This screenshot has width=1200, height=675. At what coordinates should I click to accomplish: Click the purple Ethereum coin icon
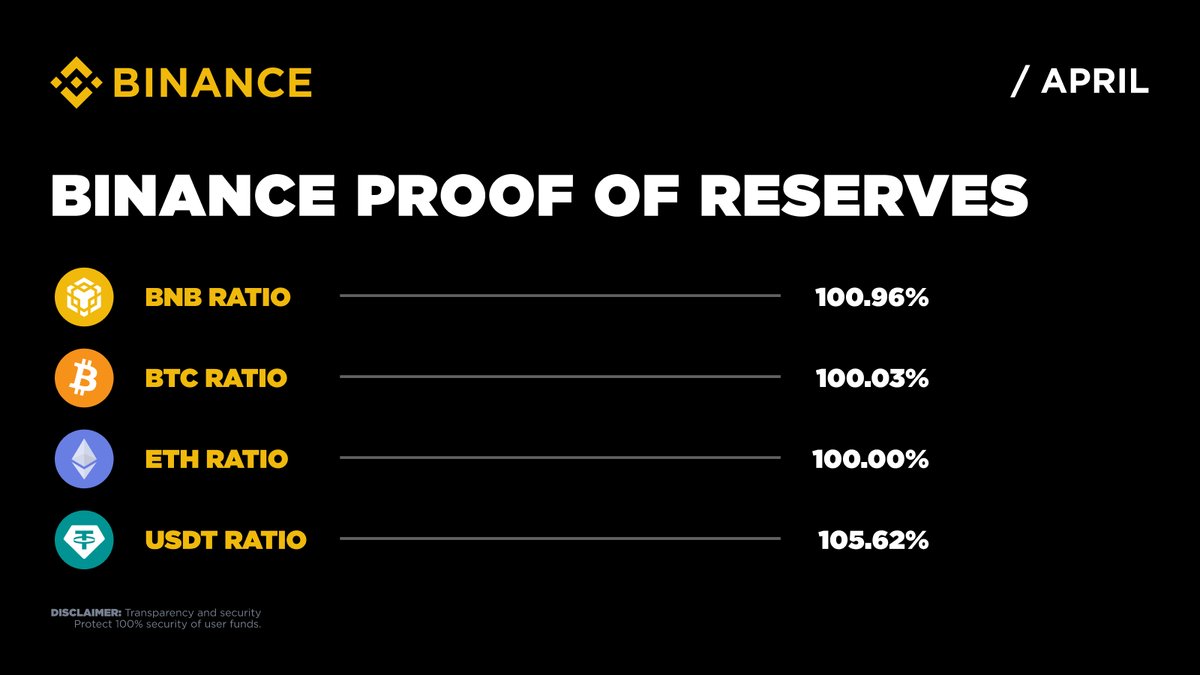click(84, 459)
